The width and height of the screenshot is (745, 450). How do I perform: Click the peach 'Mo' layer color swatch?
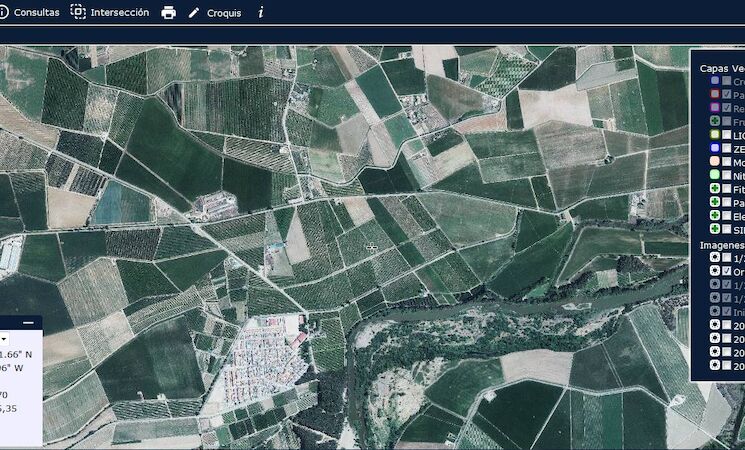pyautogui.click(x=714, y=161)
